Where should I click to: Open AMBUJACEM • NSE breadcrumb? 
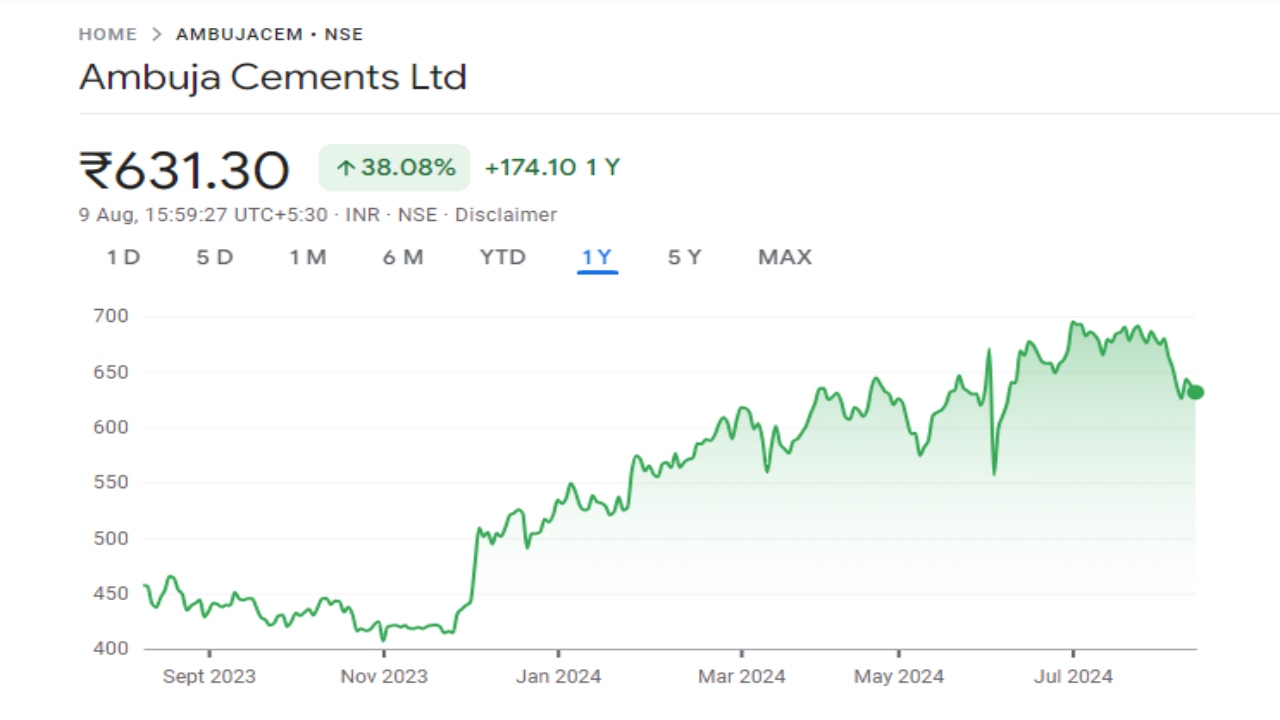(x=269, y=34)
